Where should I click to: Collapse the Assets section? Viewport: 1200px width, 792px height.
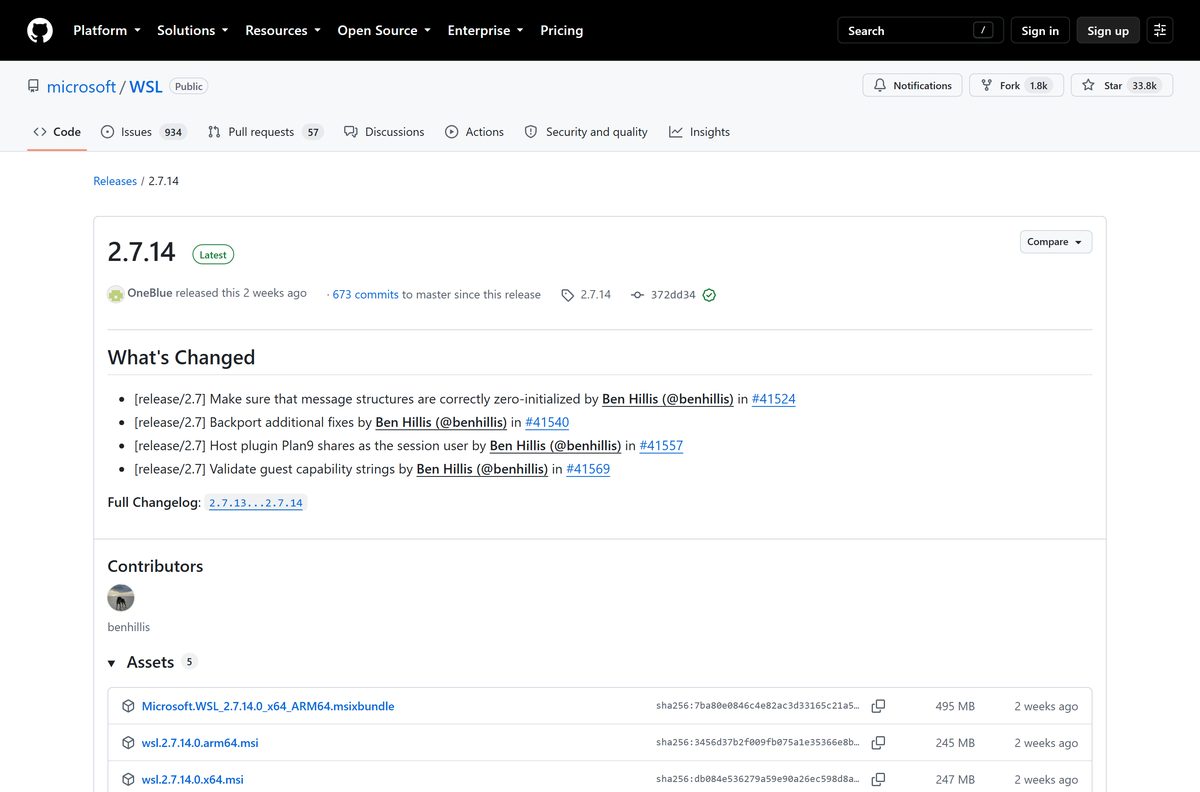(x=152, y=662)
